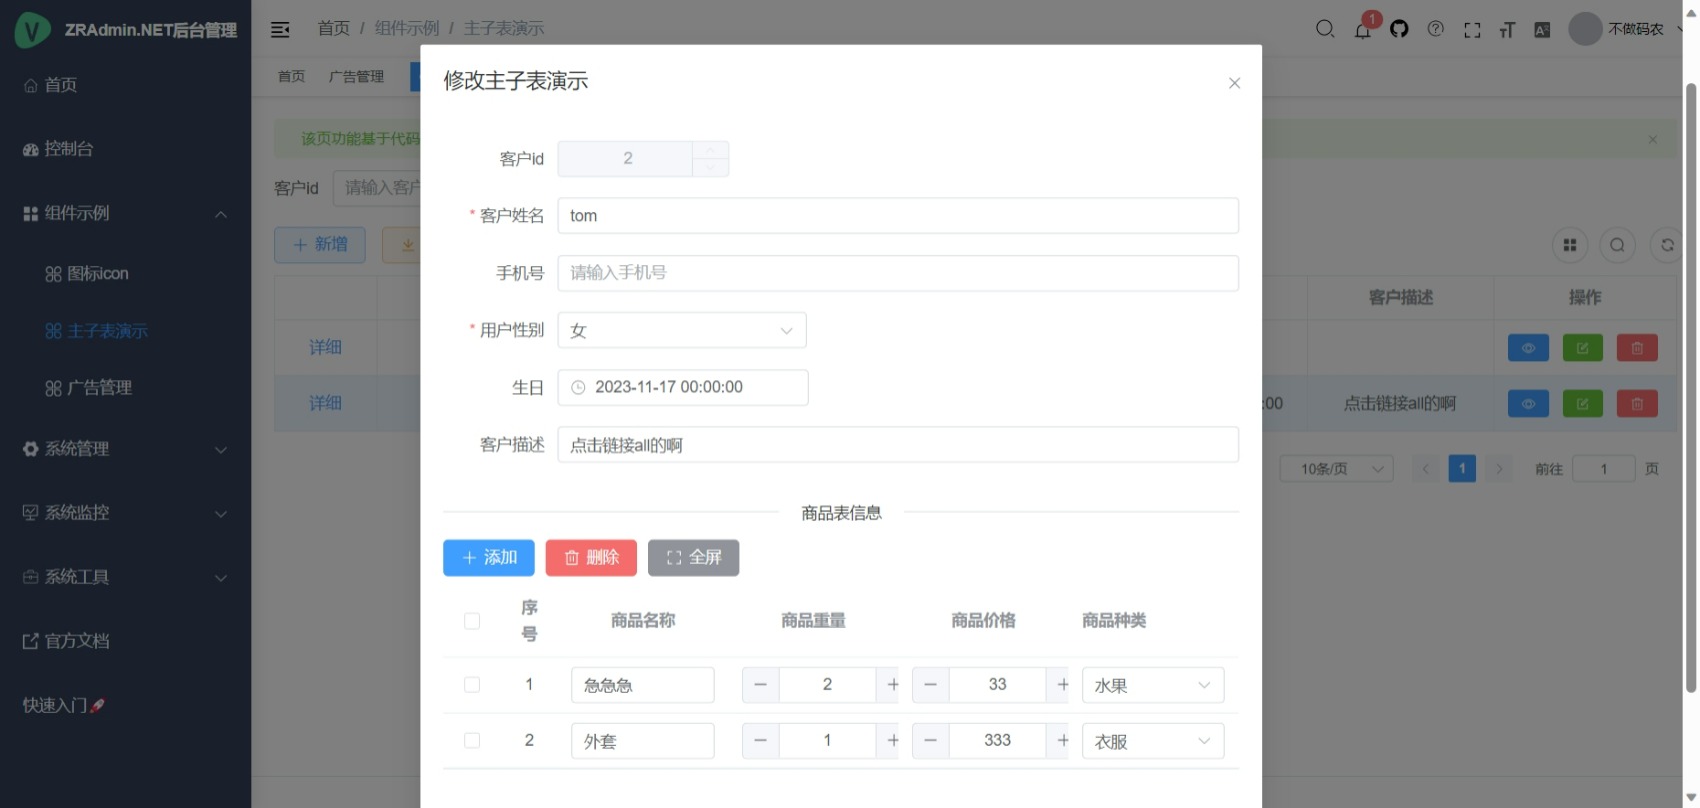This screenshot has width=1700, height=808.
Task: Open the 用户性别 dropdown
Action: coord(682,331)
